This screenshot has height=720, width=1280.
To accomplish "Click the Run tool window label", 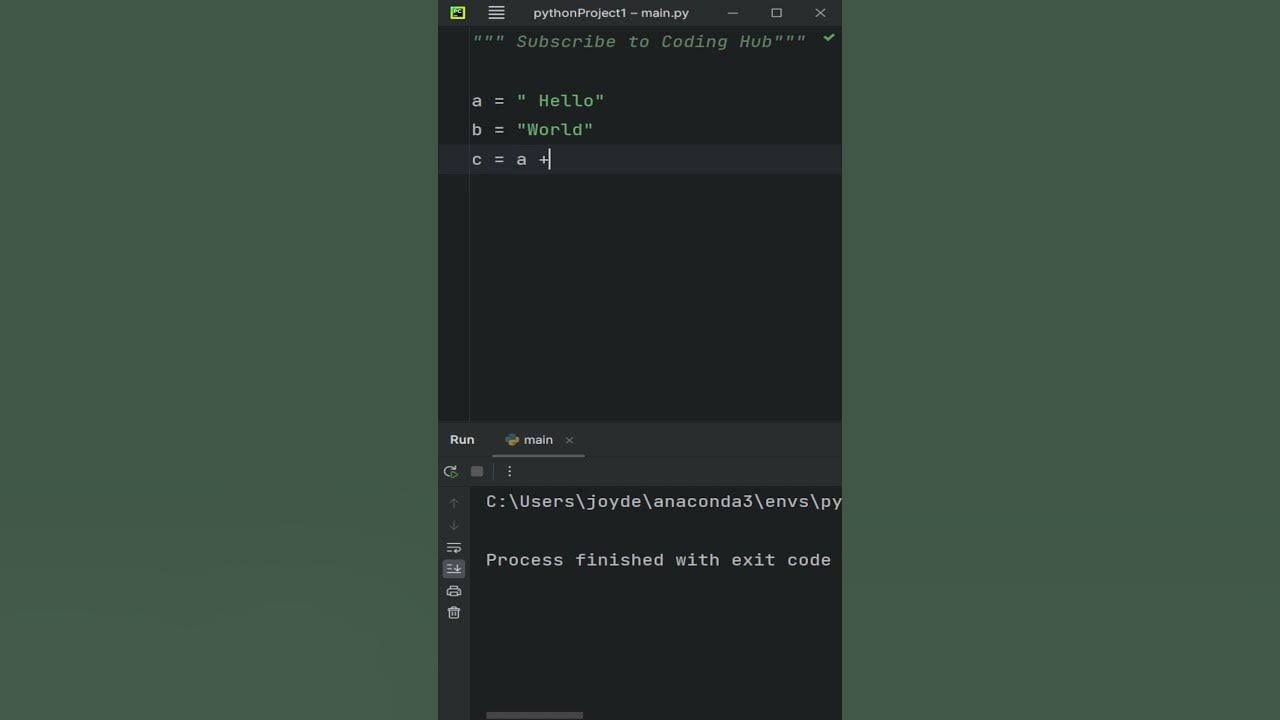I will click(x=462, y=440).
